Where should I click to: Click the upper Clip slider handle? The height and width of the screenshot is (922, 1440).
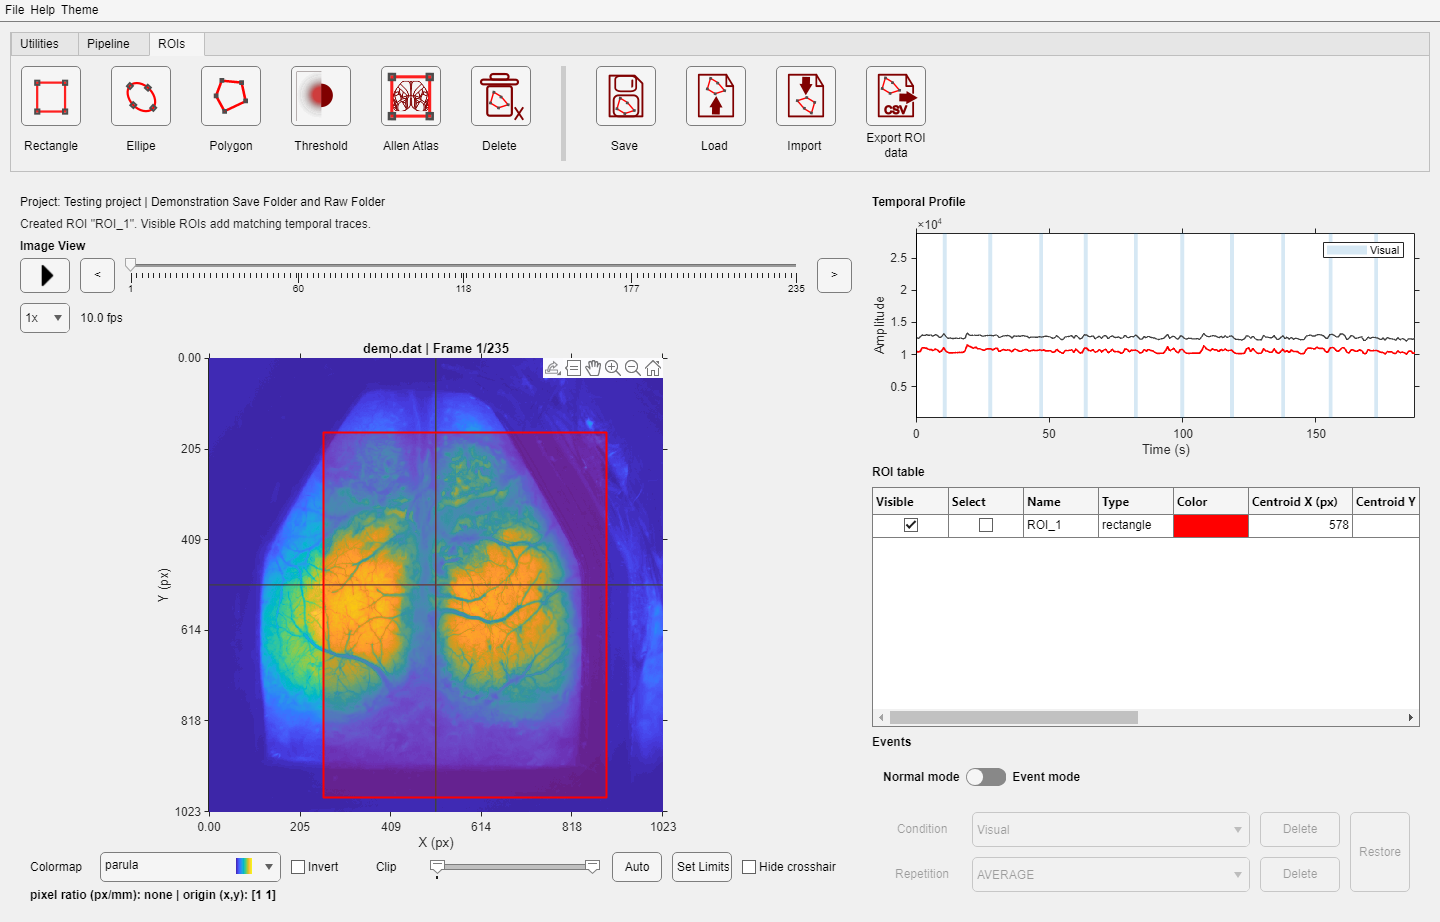click(x=593, y=866)
